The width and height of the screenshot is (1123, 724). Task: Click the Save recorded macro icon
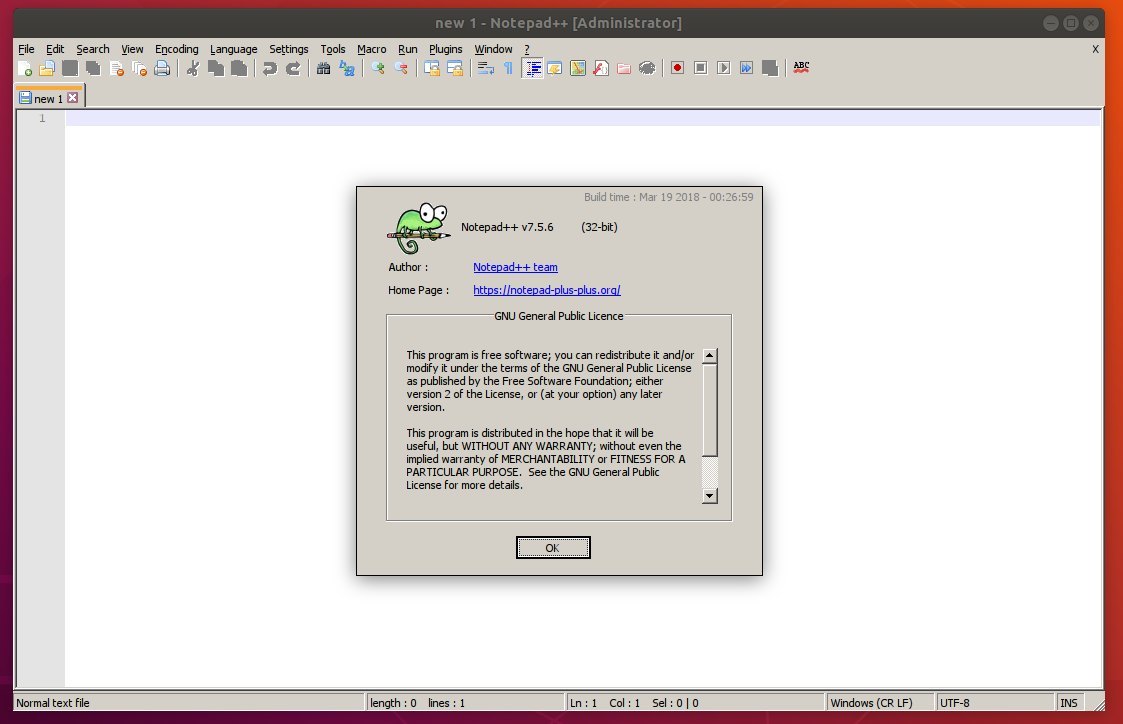click(770, 68)
